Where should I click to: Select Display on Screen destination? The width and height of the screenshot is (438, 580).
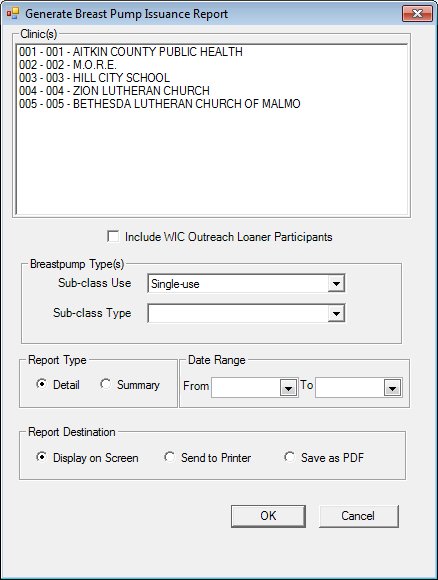(x=41, y=458)
